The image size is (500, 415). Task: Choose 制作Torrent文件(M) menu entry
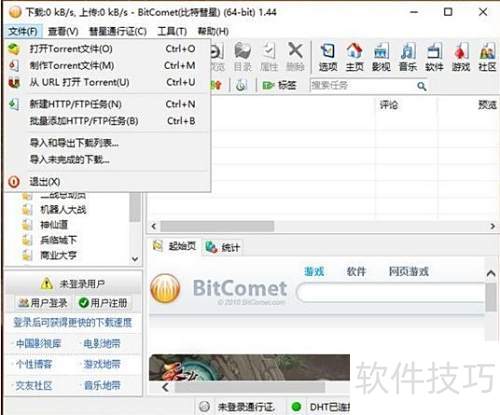107,66
